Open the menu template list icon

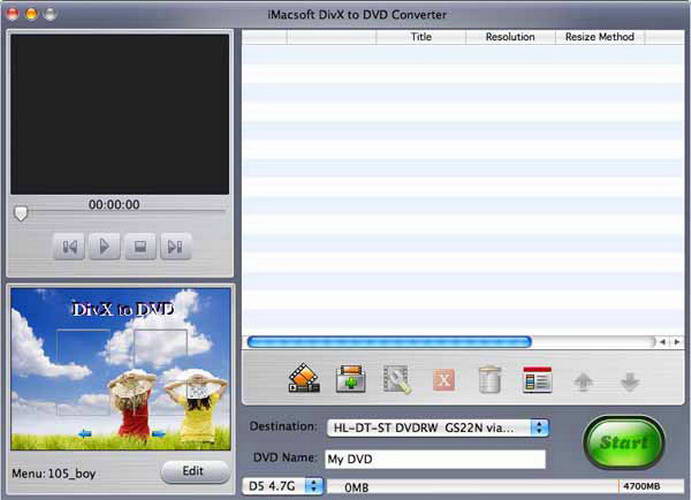[x=537, y=379]
